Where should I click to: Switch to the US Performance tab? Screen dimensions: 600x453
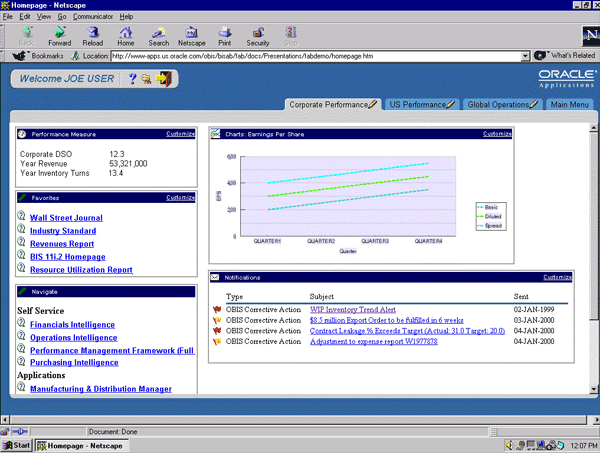[418, 103]
